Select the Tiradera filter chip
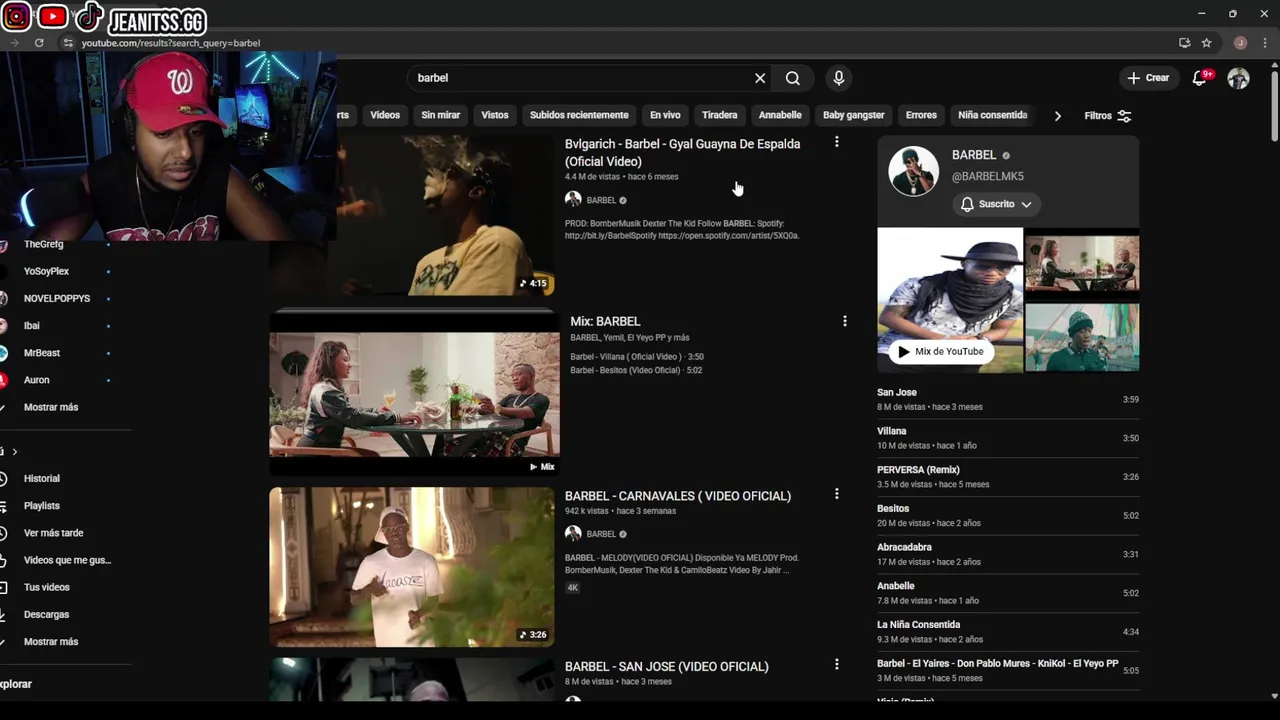The height and width of the screenshot is (720, 1280). [x=719, y=115]
